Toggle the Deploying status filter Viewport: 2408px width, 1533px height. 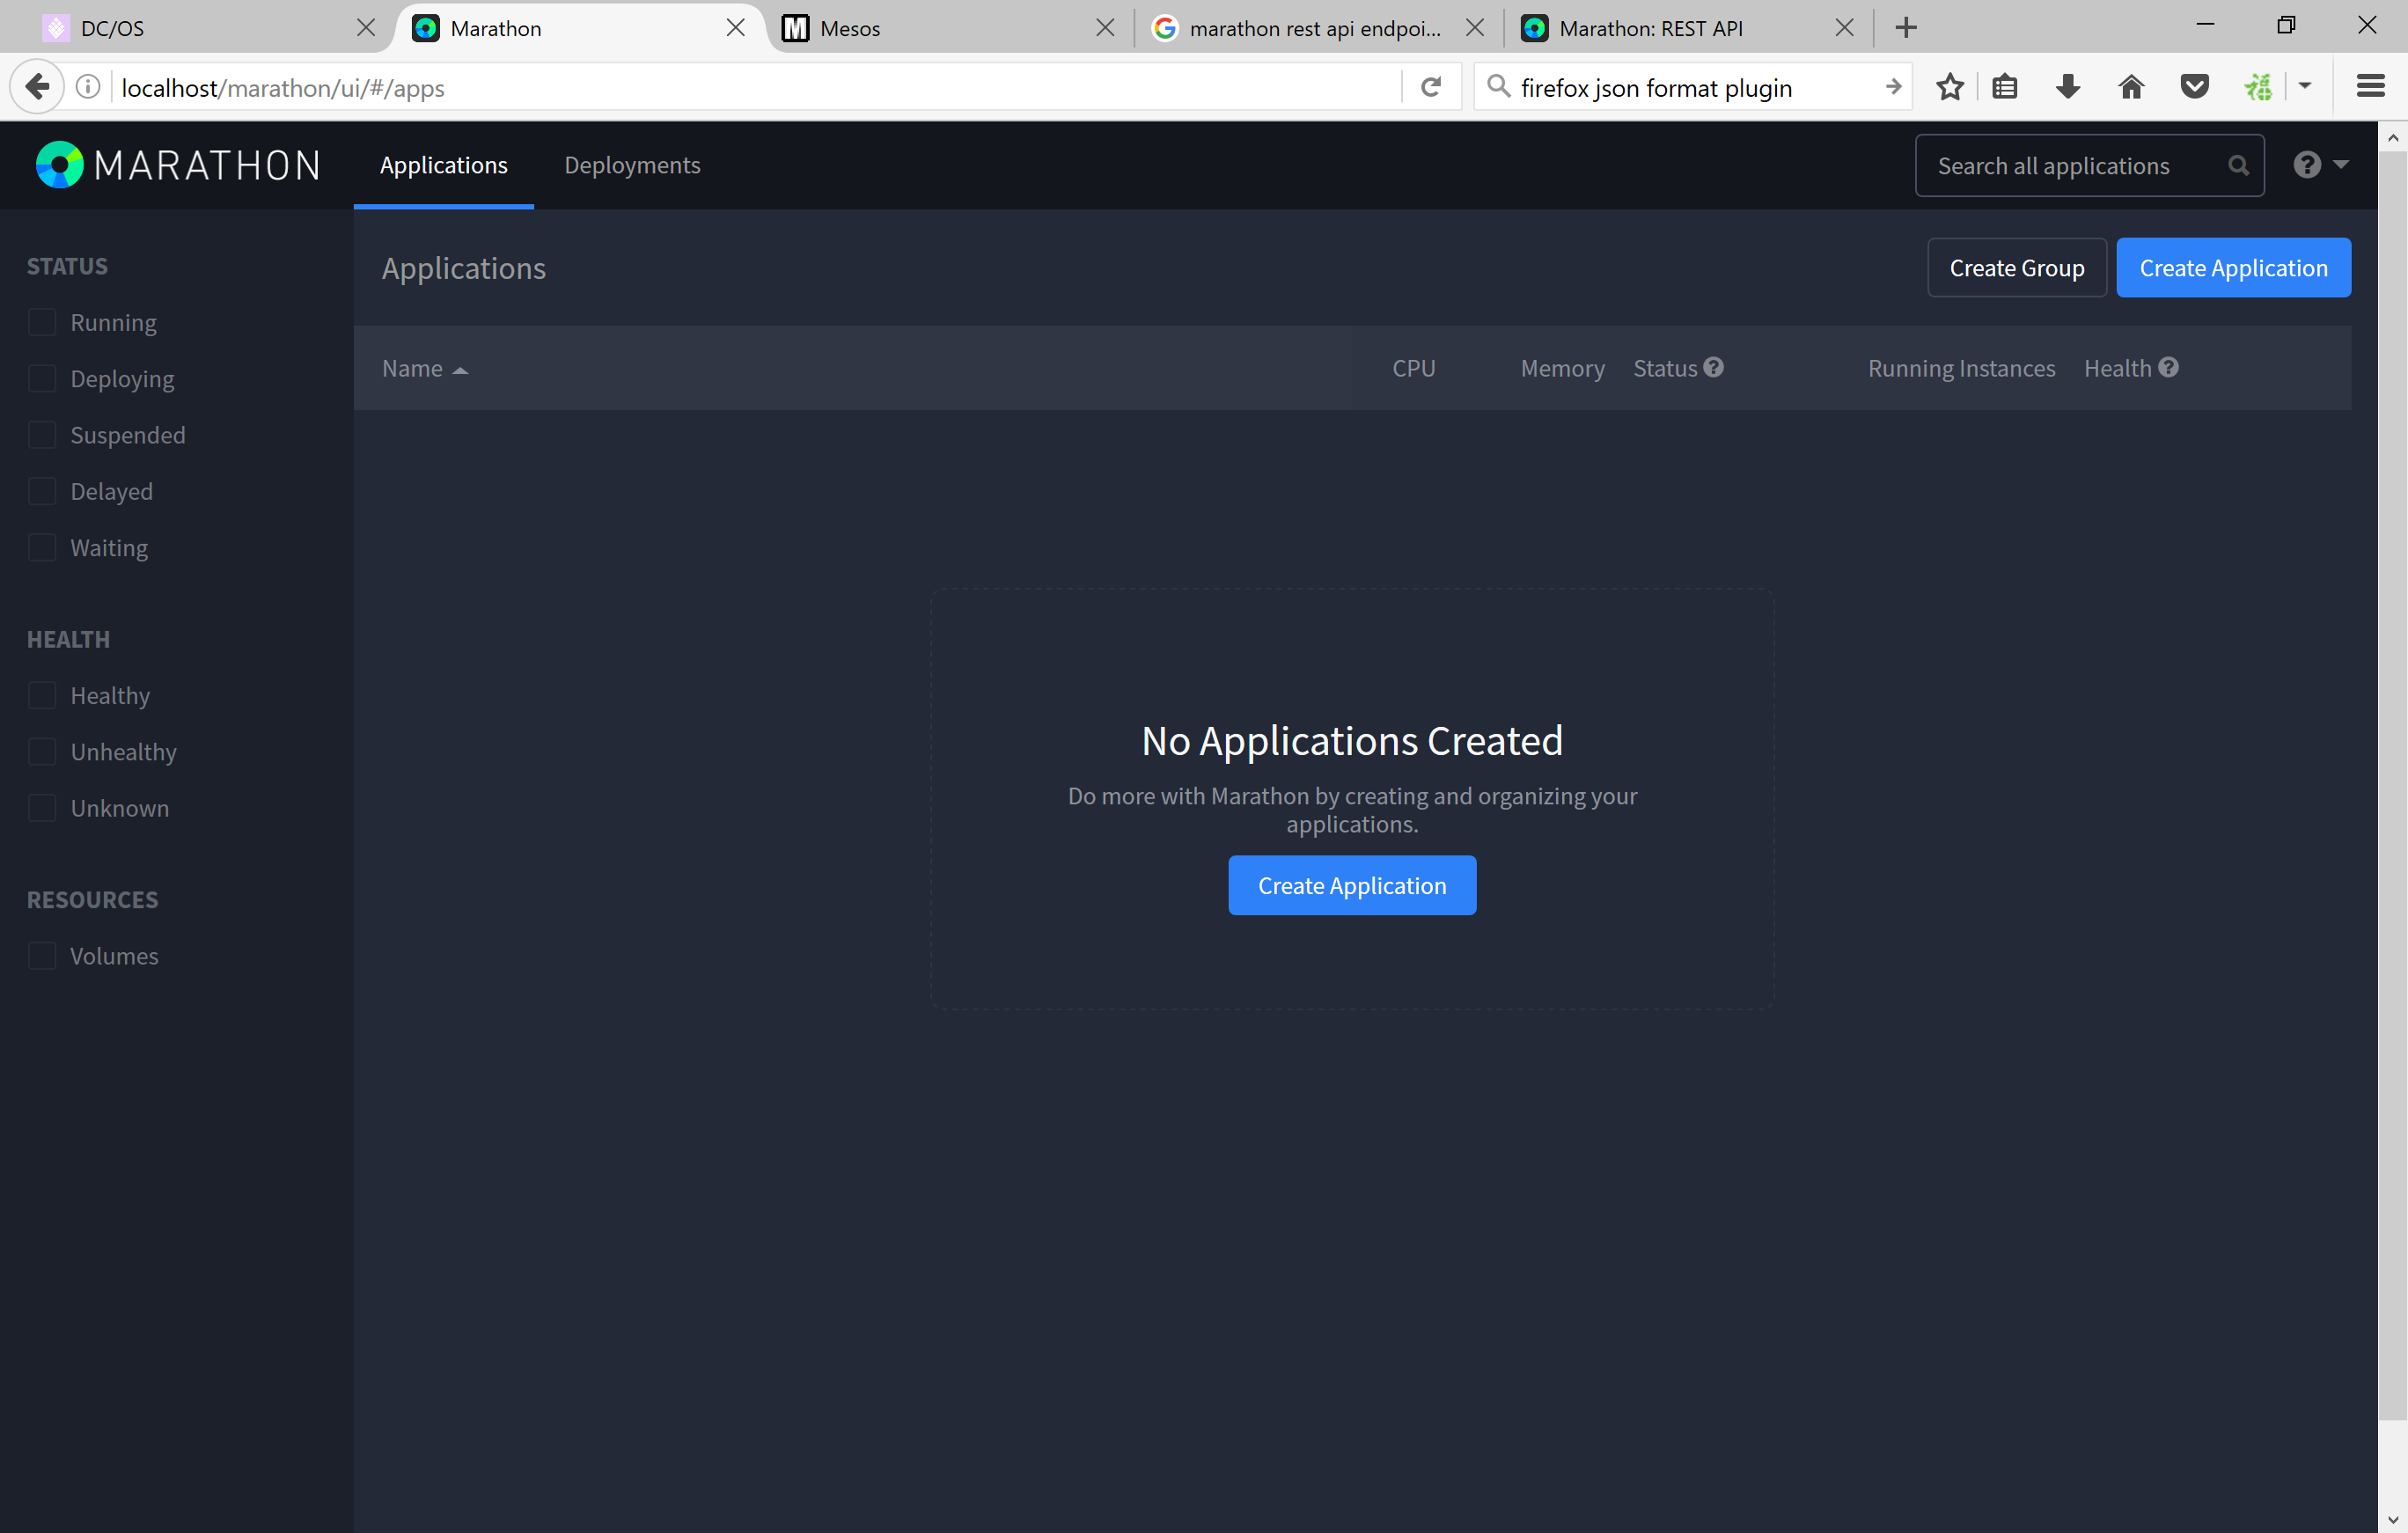42,379
